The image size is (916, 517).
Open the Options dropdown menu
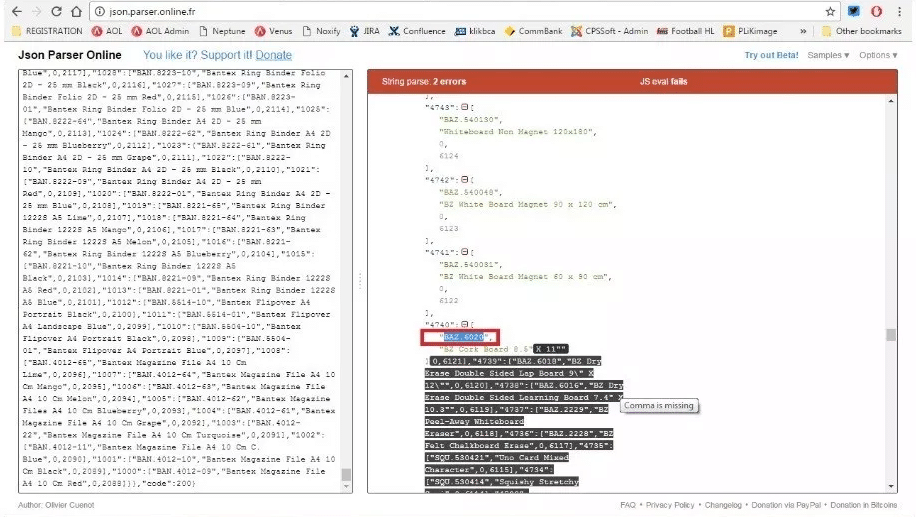click(x=878, y=55)
